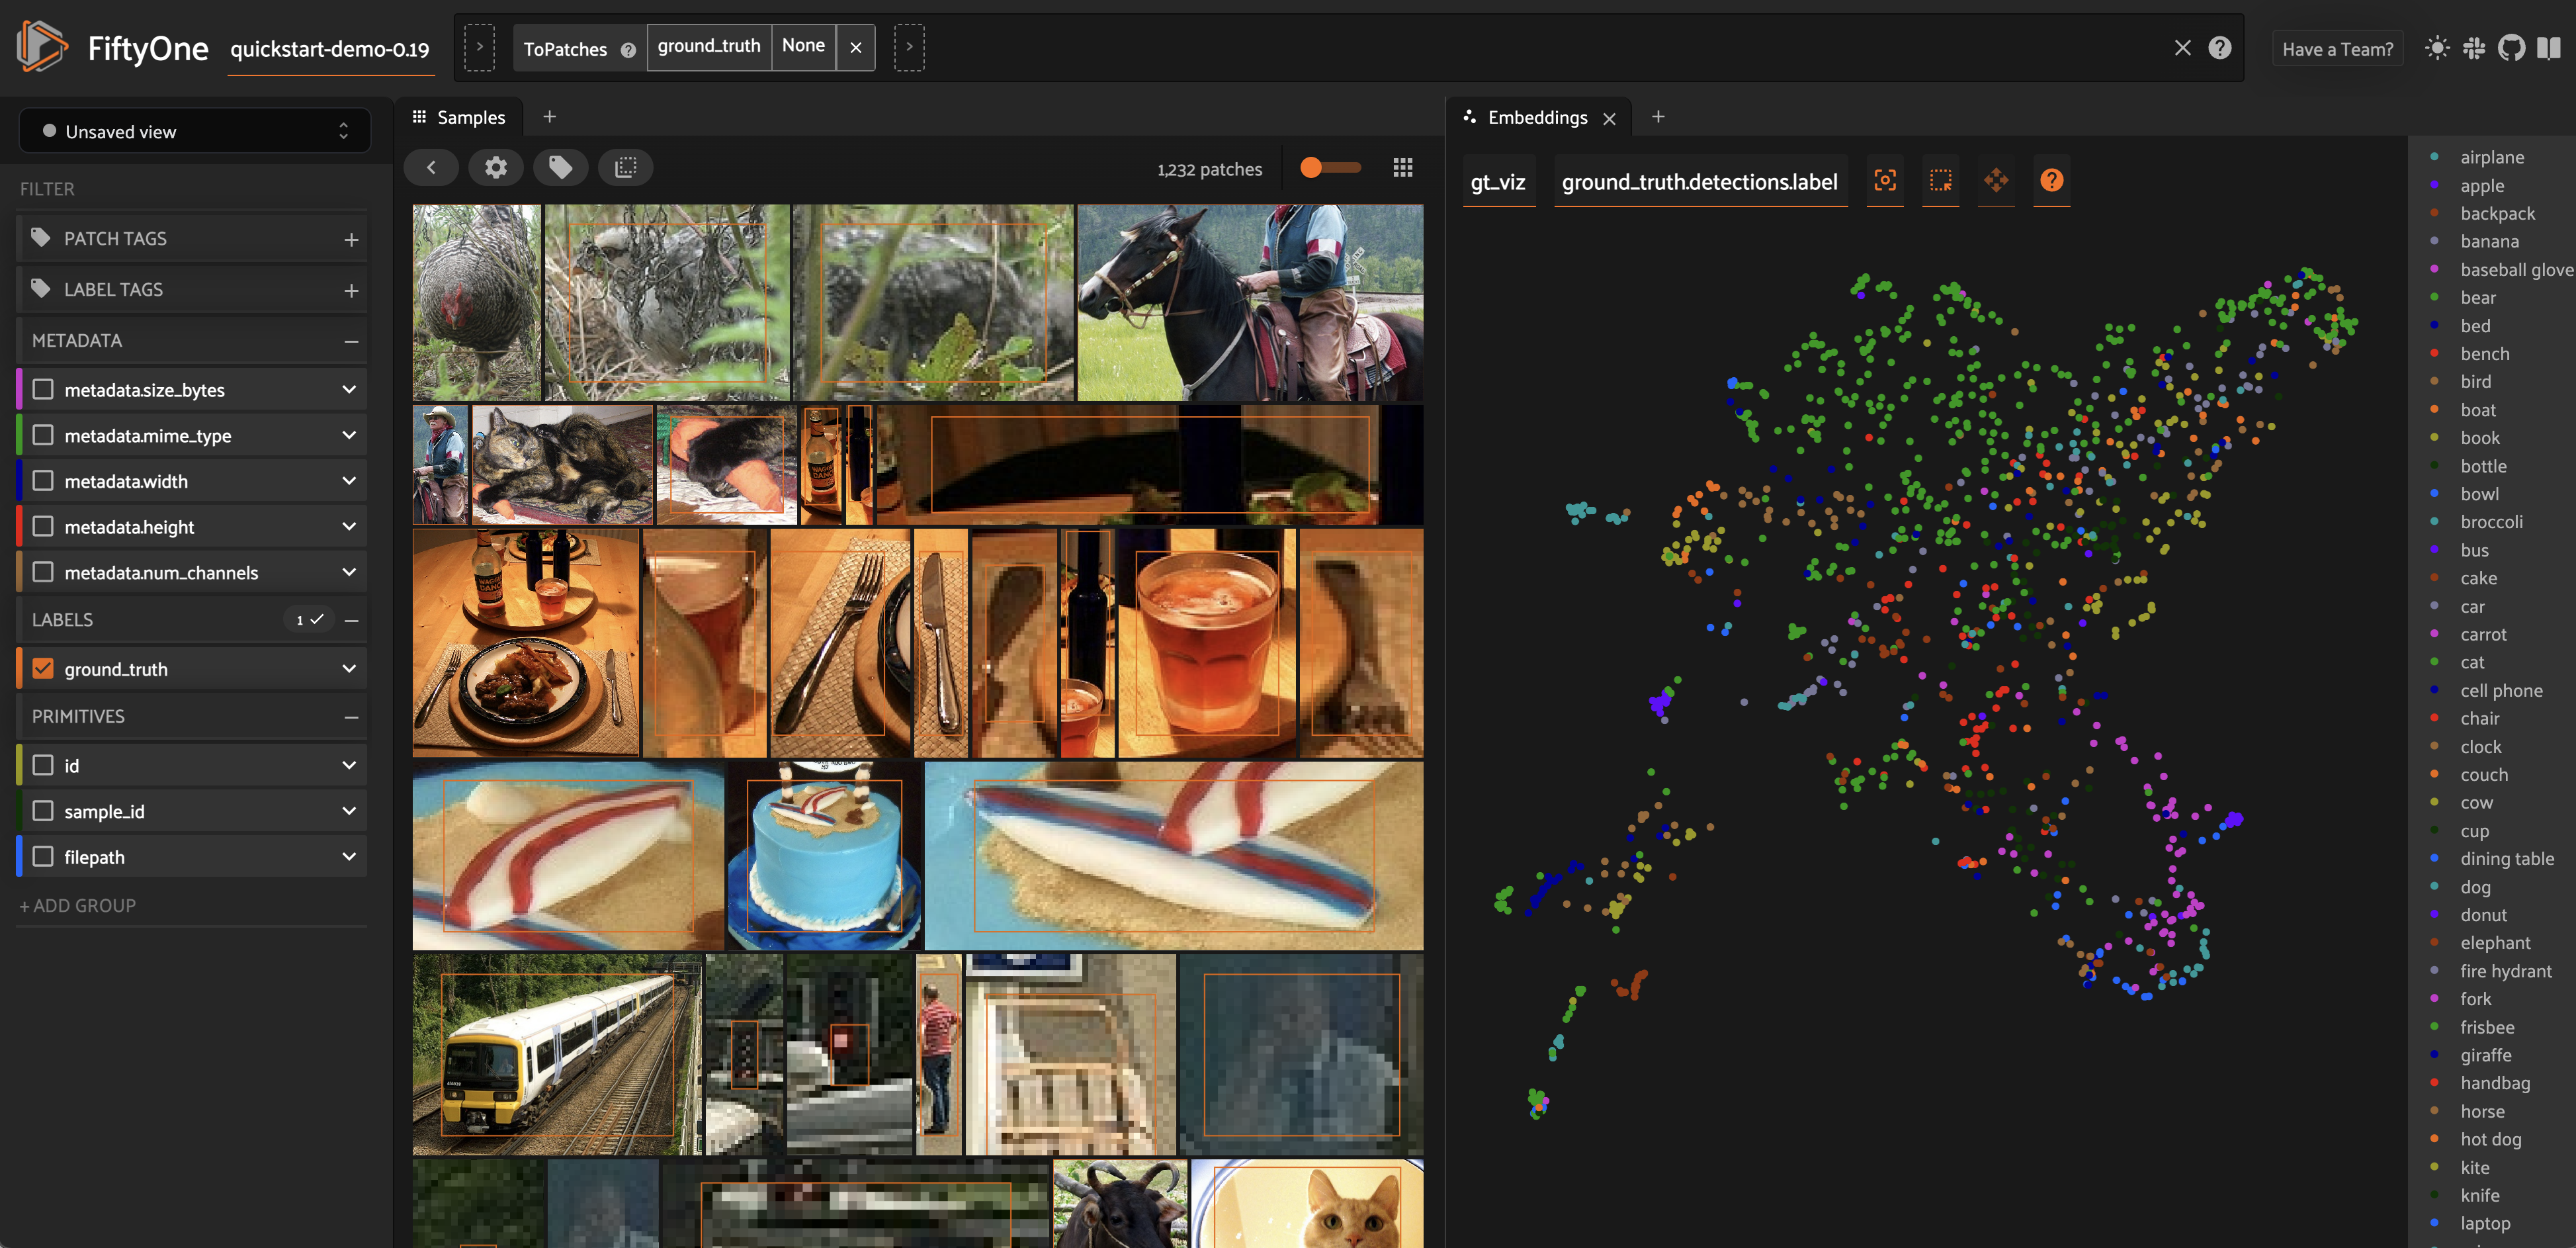This screenshot has width=2576, height=1248.
Task: Open the gt_viz brain key selector
Action: pos(1498,182)
